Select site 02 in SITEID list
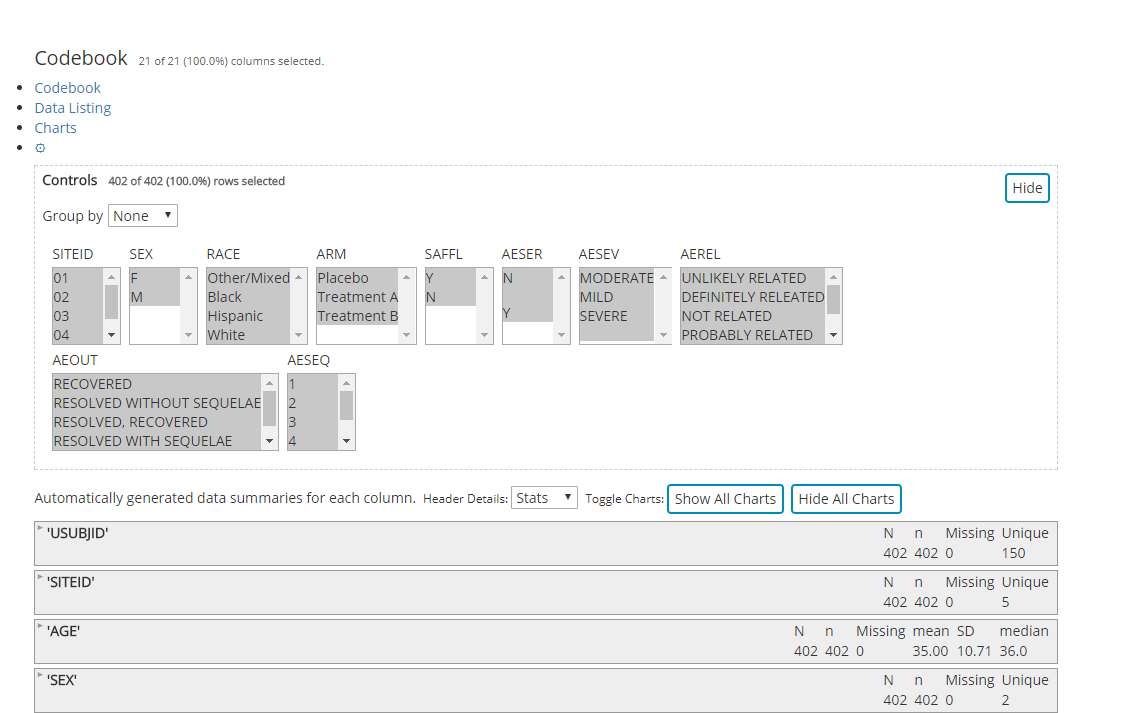Image resolution: width=1123 pixels, height=713 pixels. (77, 297)
